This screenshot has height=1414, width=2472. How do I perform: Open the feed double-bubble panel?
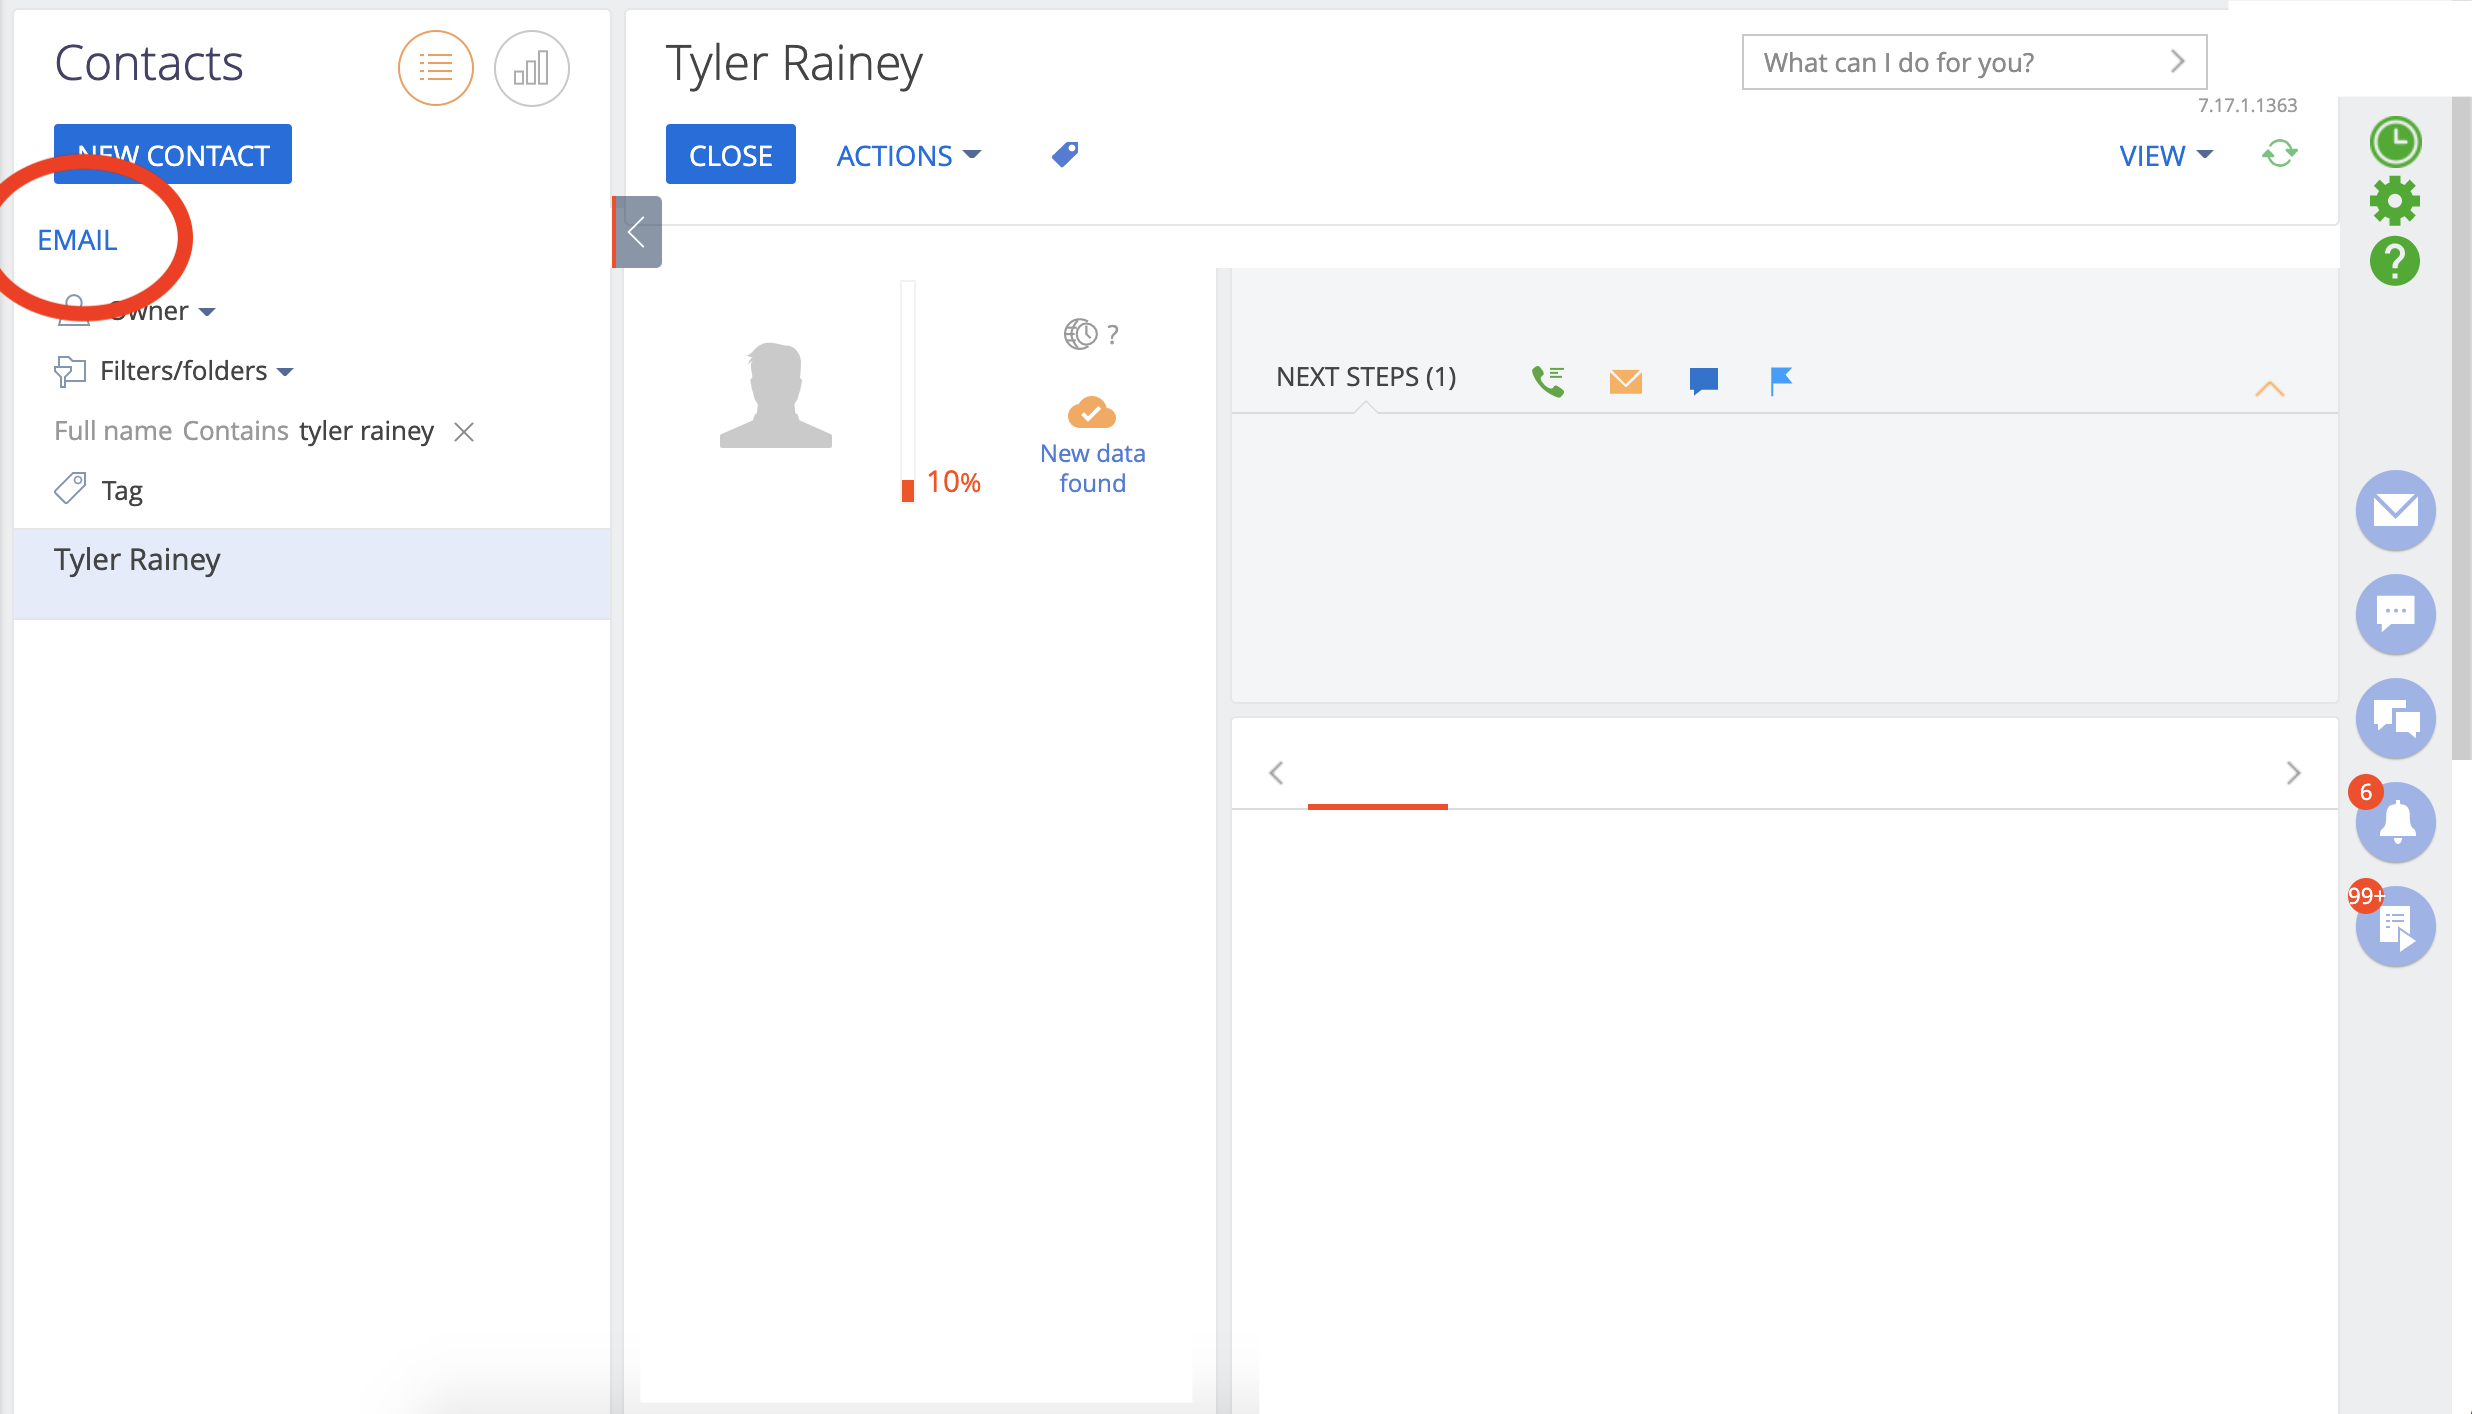point(2396,718)
